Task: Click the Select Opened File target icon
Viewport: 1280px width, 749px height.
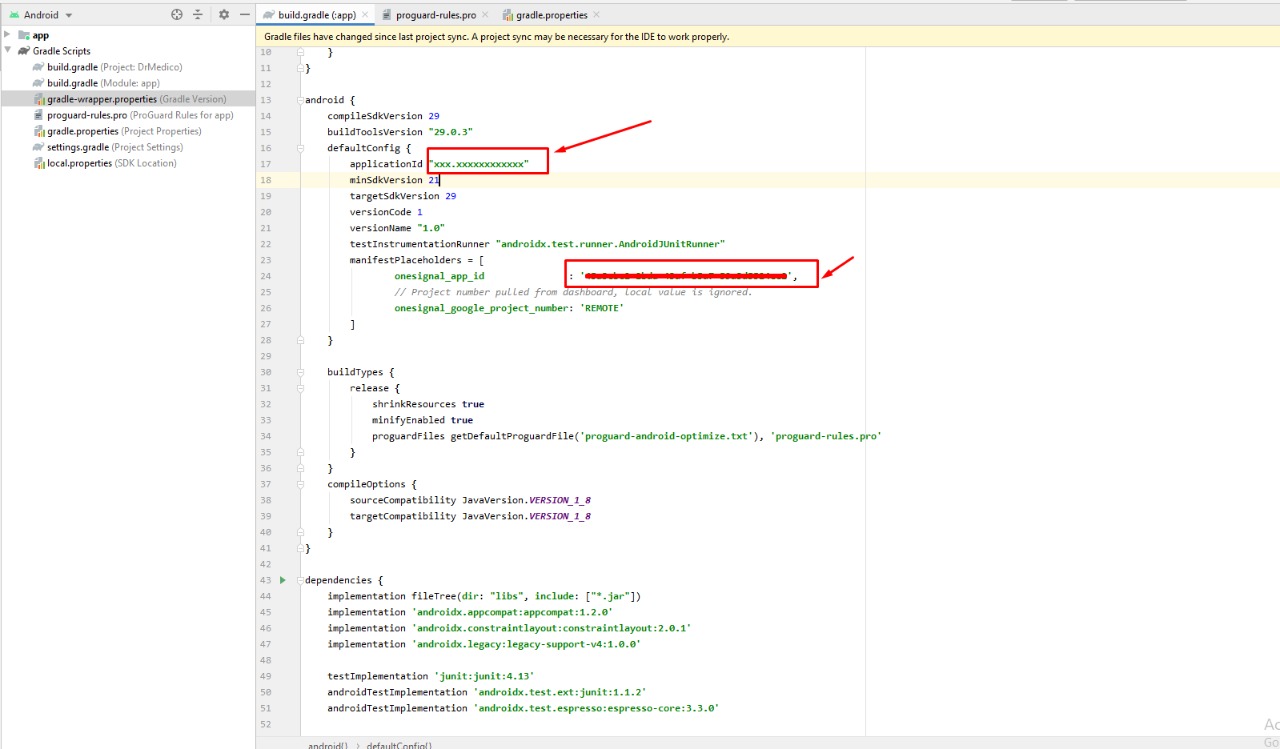Action: 177,15
